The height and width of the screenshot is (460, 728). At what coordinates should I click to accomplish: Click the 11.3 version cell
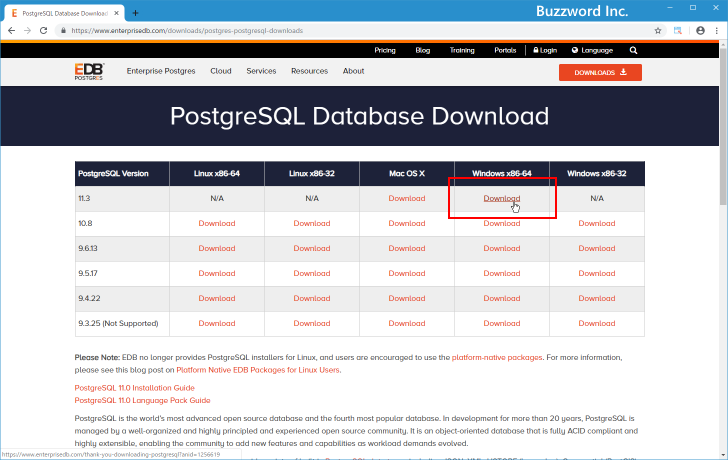pos(122,198)
